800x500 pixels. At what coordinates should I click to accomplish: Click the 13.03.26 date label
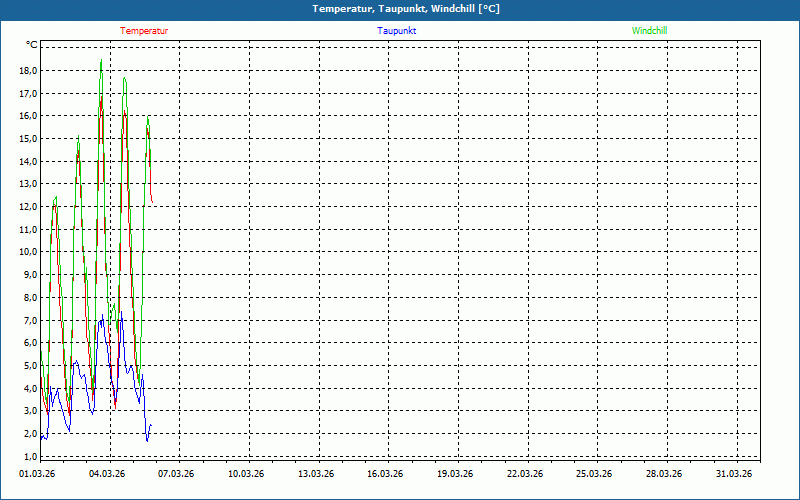[x=316, y=474]
